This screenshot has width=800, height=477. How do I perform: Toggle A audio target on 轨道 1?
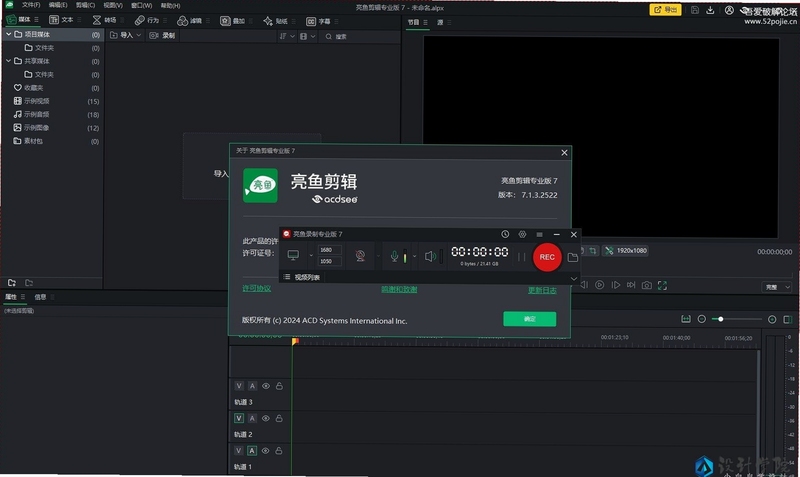point(252,450)
